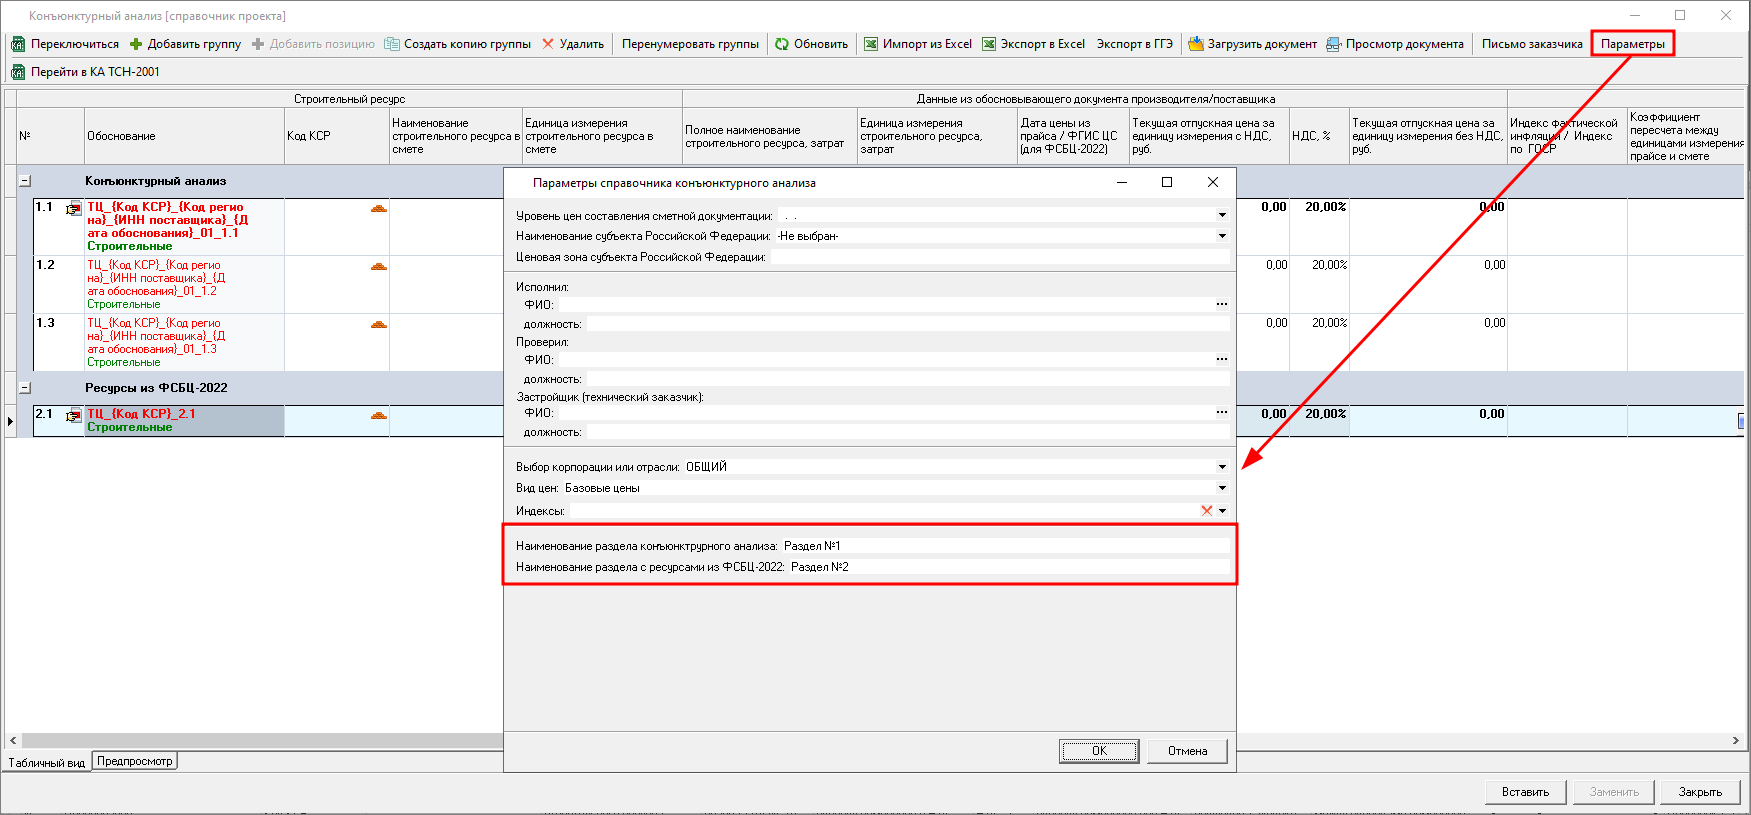1751x815 pixels.
Task: Switch to the Предпросмотр tab
Action: coord(135,761)
